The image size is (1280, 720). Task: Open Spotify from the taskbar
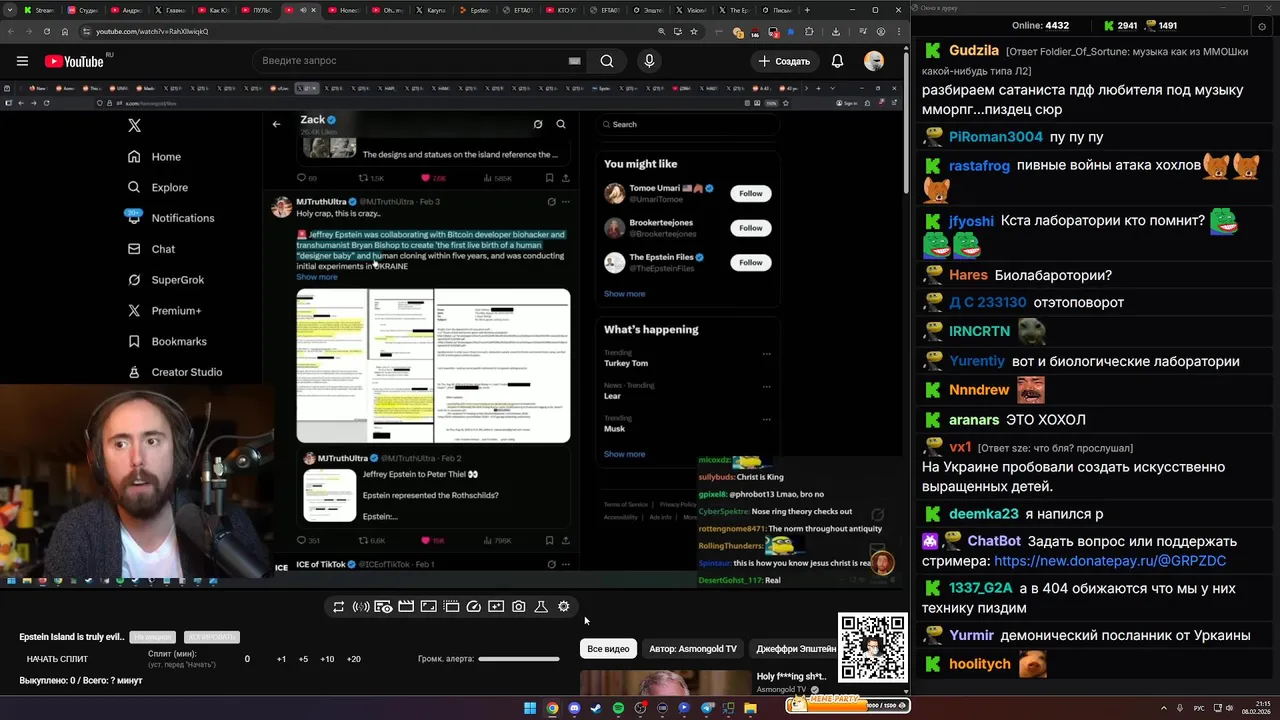[618, 708]
